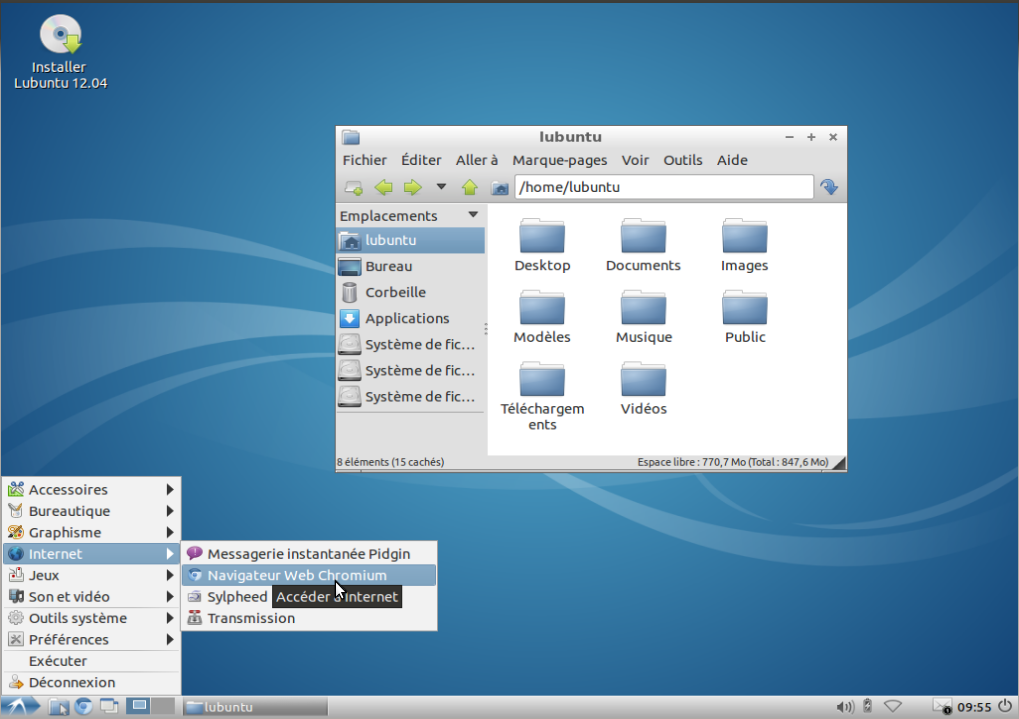Screen dimensions: 1019x719
Task: Select lubuntu home in the places list
Action: tap(411, 241)
